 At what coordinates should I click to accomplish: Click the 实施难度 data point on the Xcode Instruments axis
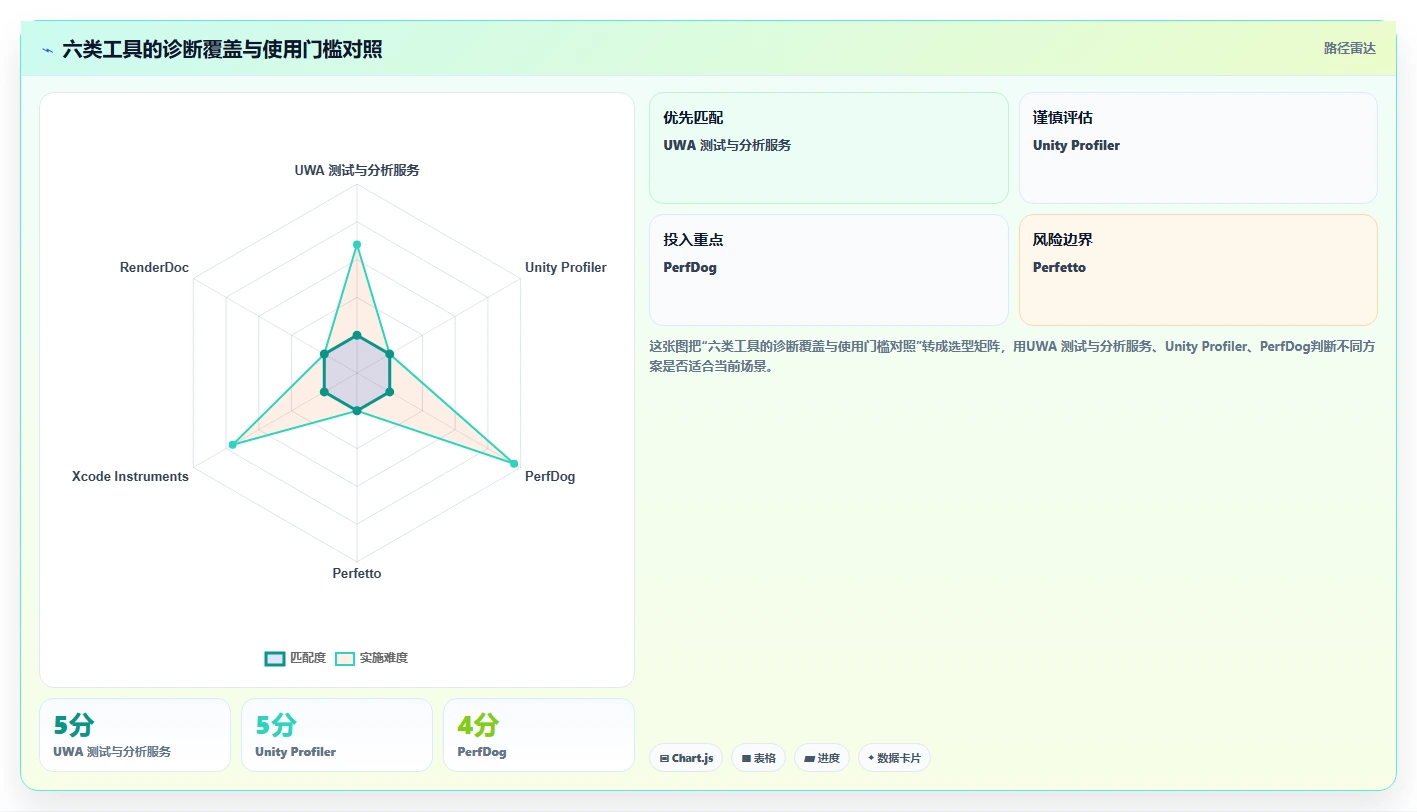(x=232, y=444)
